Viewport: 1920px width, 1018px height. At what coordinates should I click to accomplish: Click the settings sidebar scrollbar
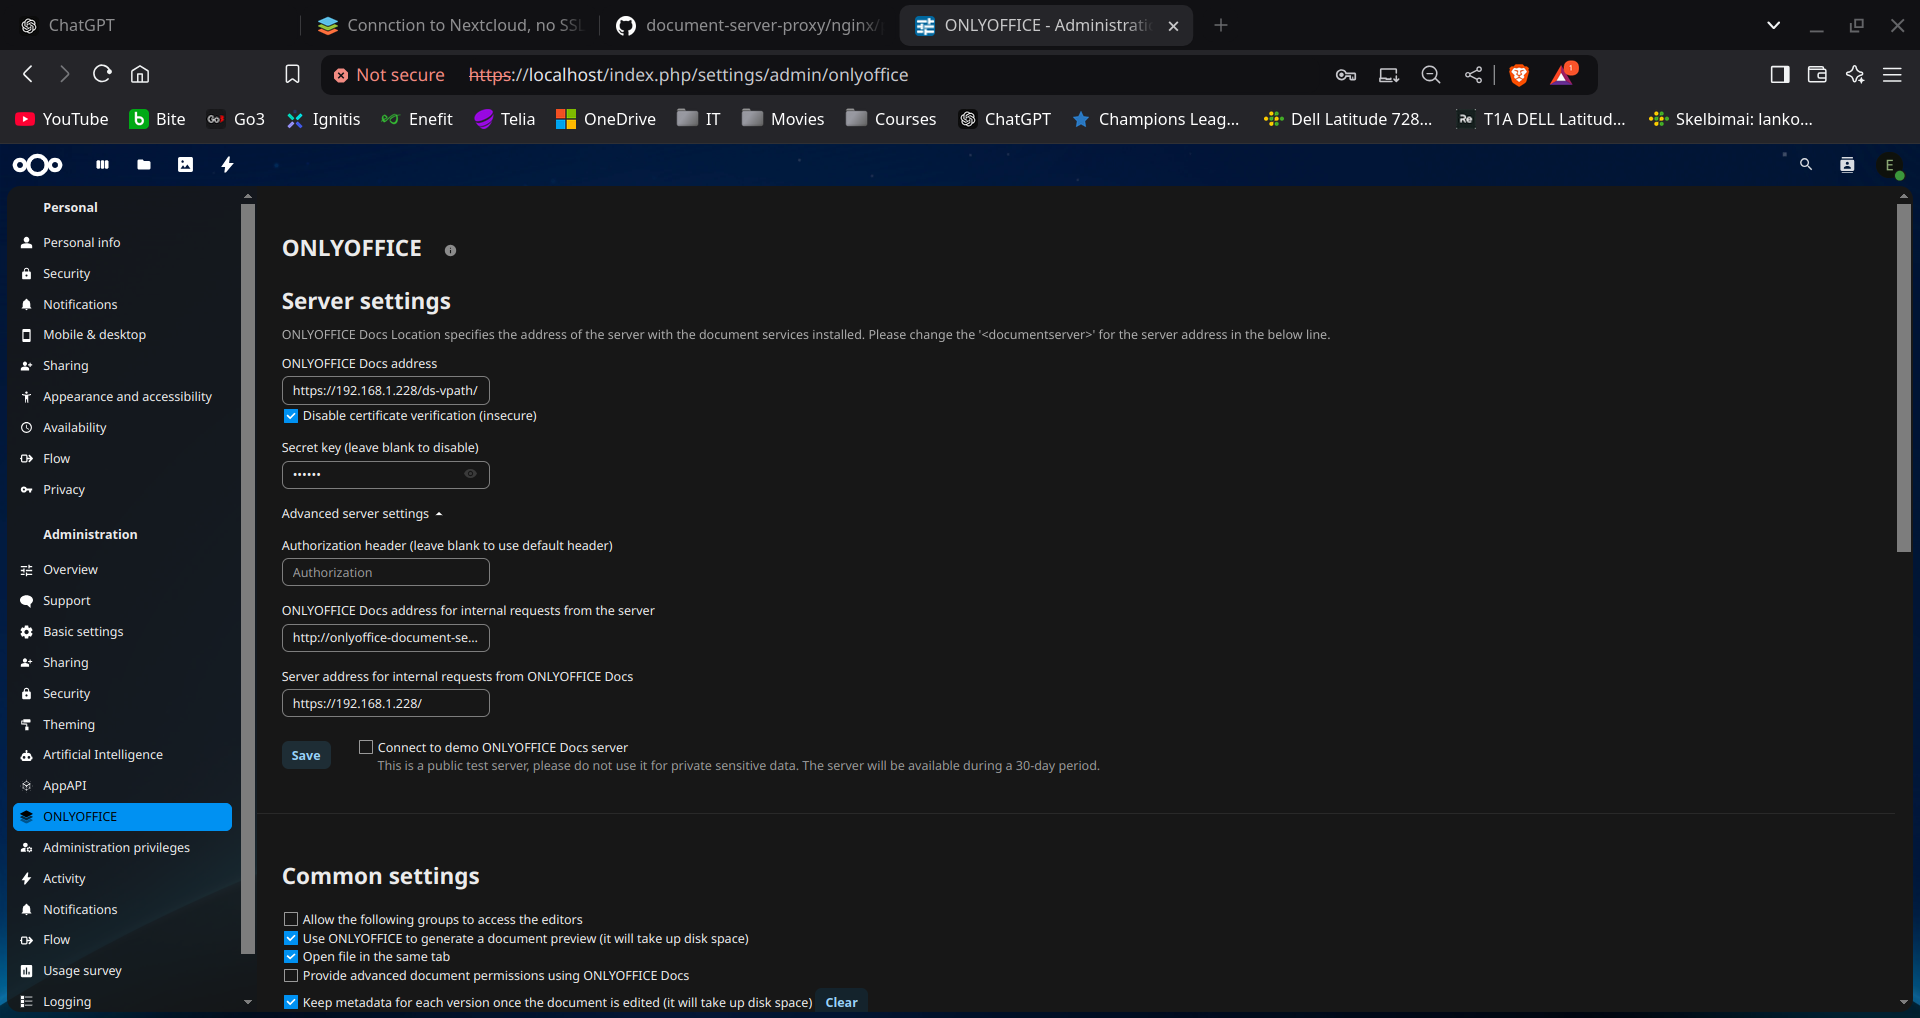pyautogui.click(x=248, y=580)
